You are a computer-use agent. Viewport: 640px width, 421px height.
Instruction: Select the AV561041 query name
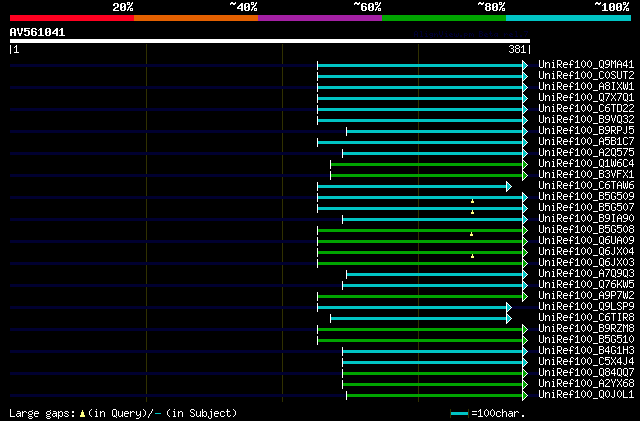tap(37, 32)
